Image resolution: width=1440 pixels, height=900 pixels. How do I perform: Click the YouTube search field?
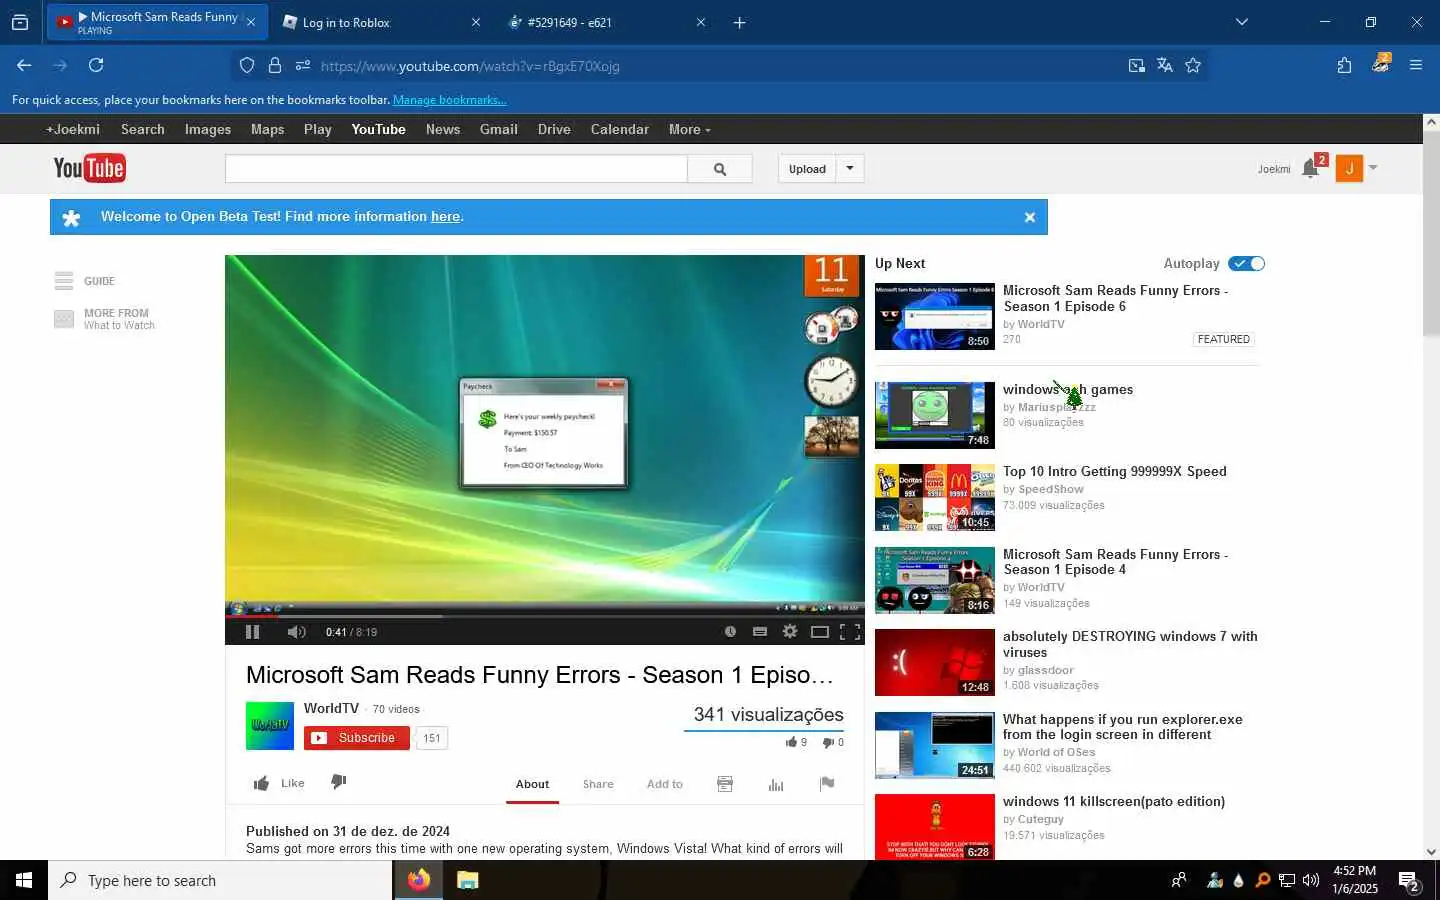(x=456, y=169)
